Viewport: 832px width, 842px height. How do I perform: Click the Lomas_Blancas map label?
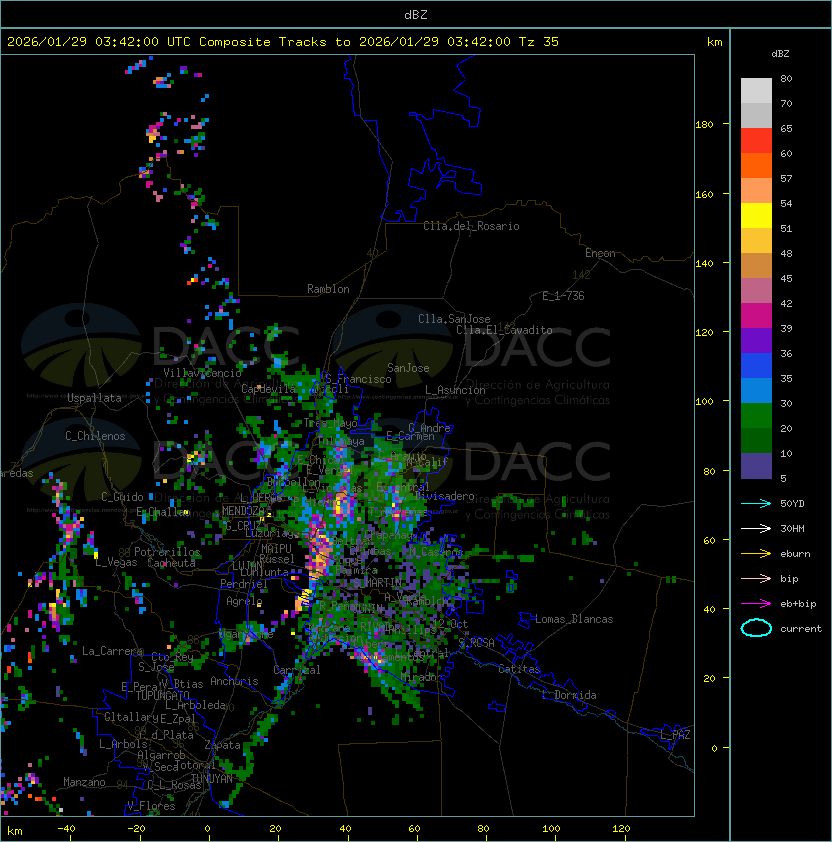pyautogui.click(x=574, y=619)
